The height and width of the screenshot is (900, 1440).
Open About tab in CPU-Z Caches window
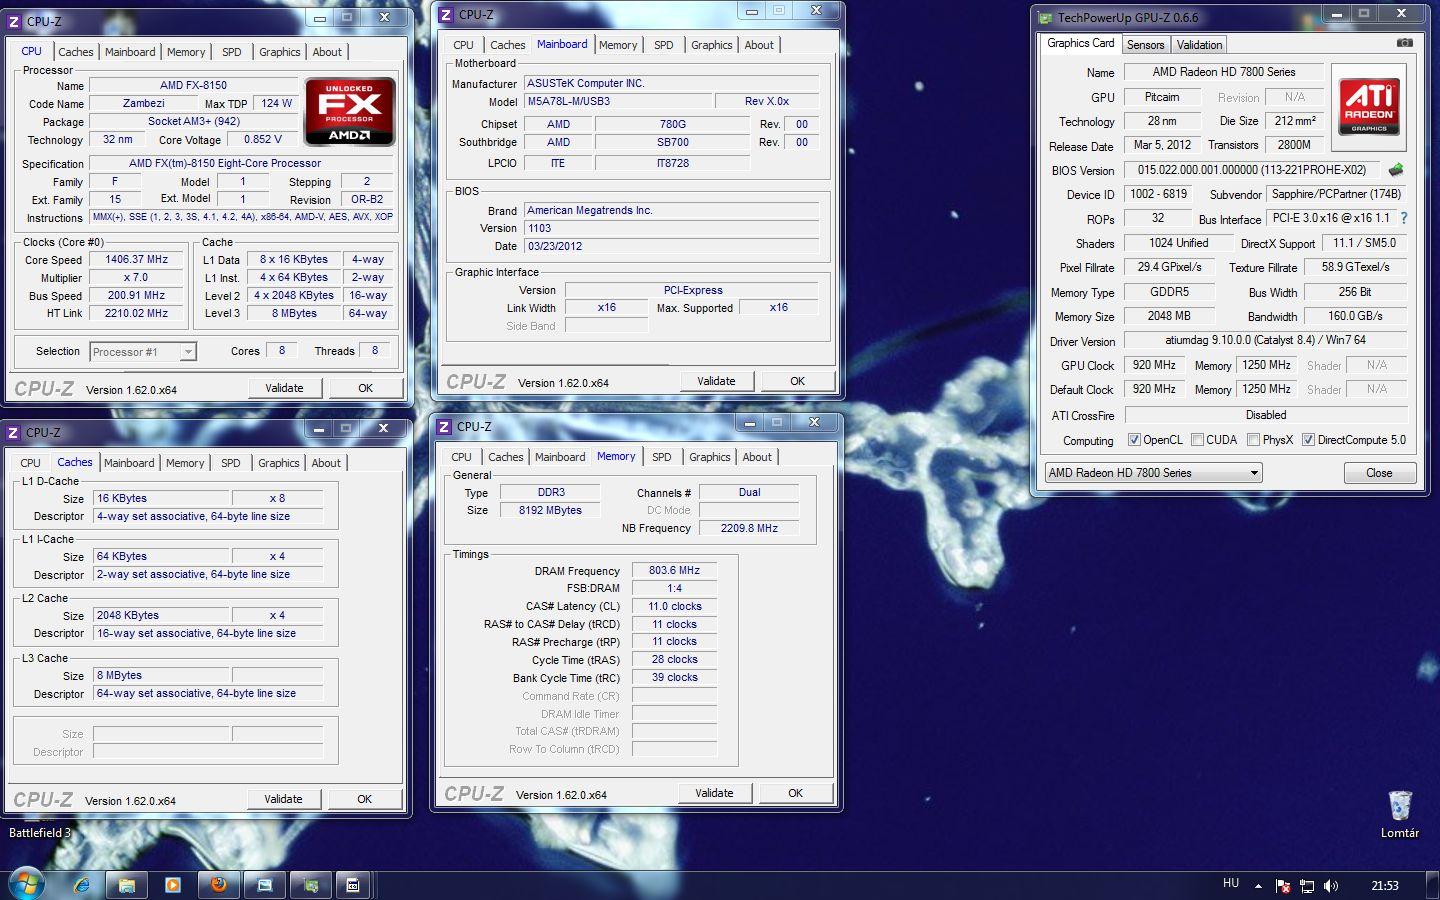point(326,463)
